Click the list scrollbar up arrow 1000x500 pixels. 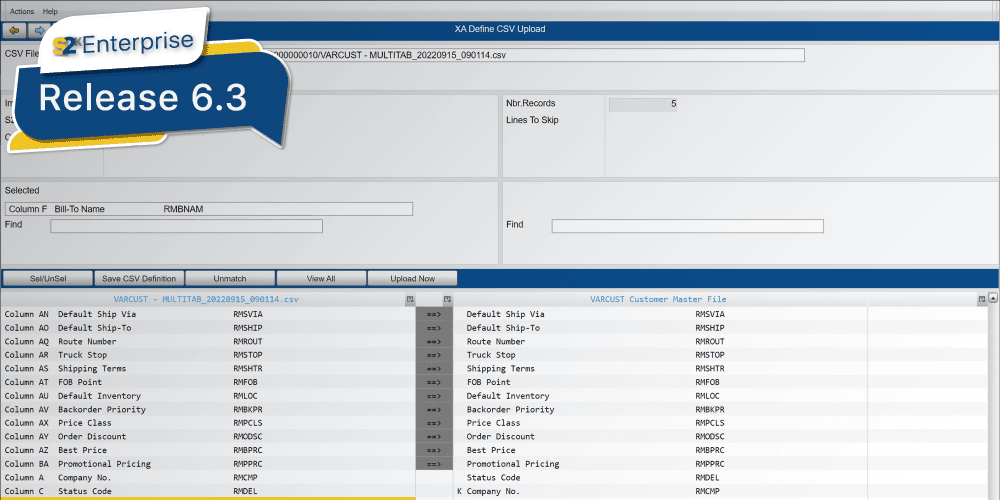point(993,298)
